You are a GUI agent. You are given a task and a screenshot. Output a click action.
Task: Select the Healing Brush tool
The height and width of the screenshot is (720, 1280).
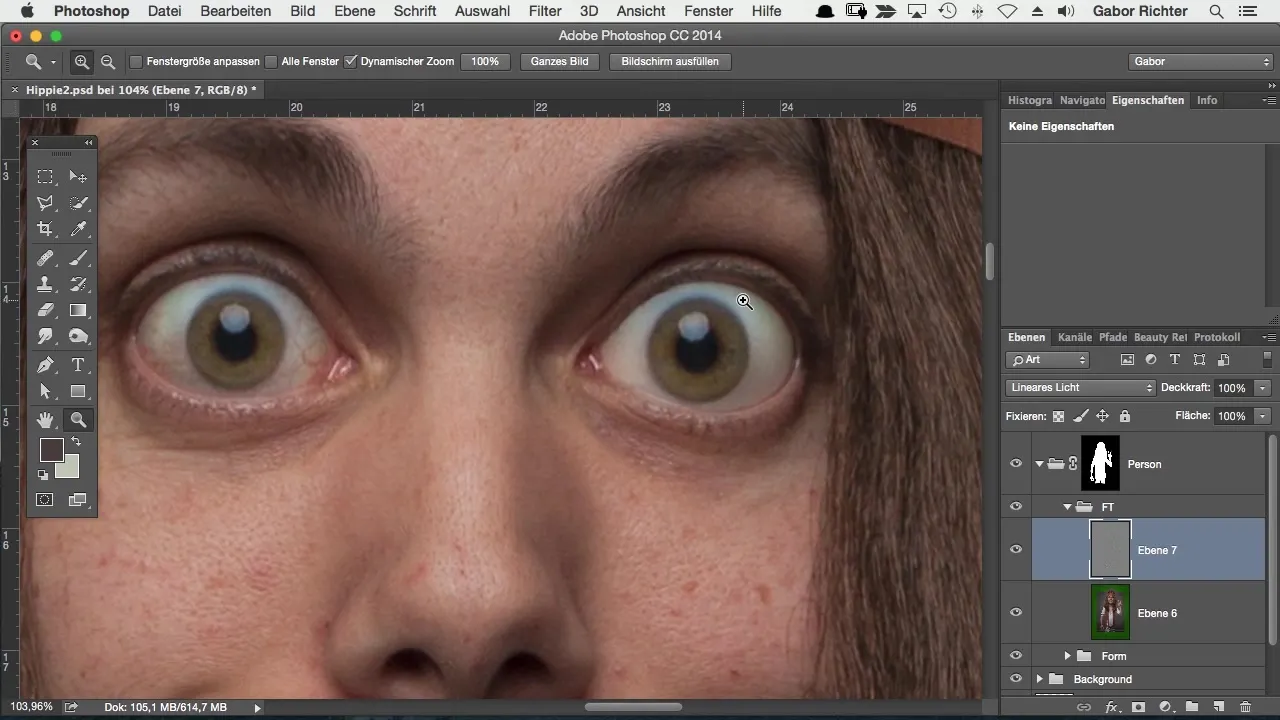point(45,258)
